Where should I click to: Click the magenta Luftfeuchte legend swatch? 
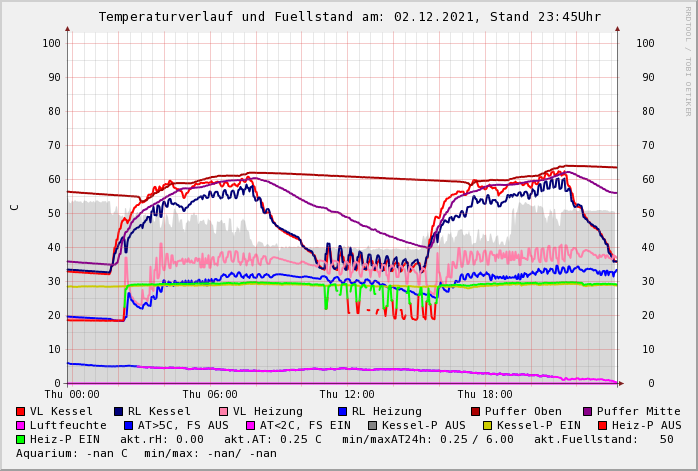21,425
